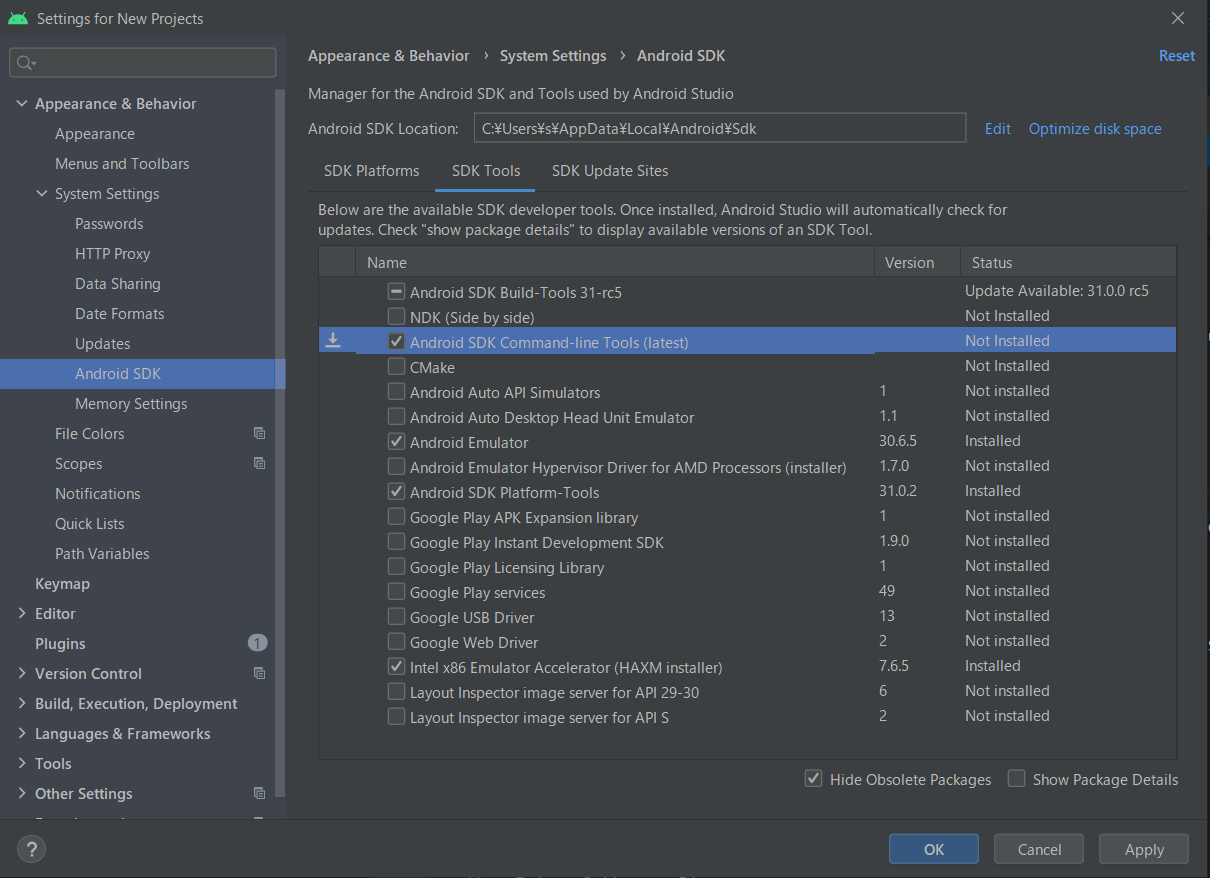The width and height of the screenshot is (1210, 878).
Task: Expand the Editor section arrow
Action: [x=22, y=613]
